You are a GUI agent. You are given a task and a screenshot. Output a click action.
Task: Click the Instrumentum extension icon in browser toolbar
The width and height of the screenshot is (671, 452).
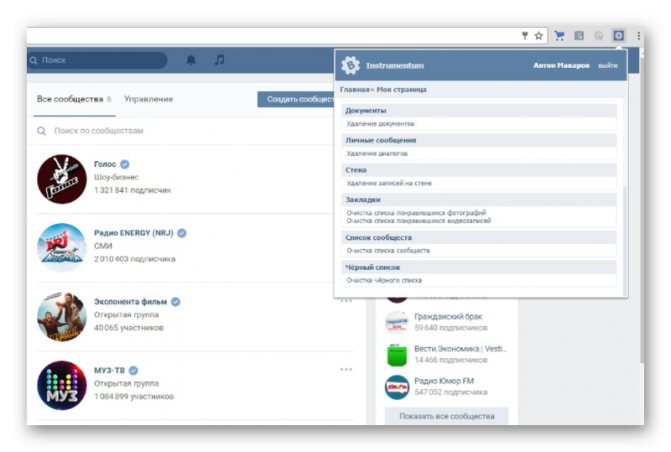coord(618,36)
